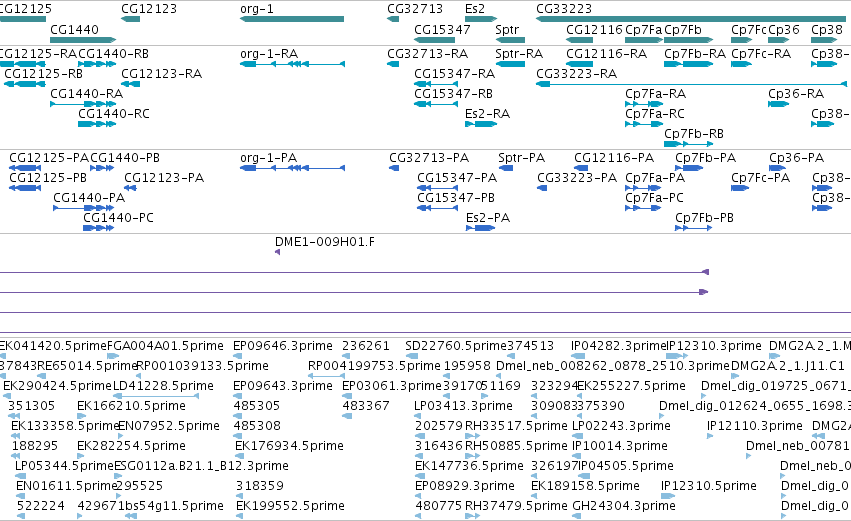Click the Cp7Fc gene label

click(748, 30)
